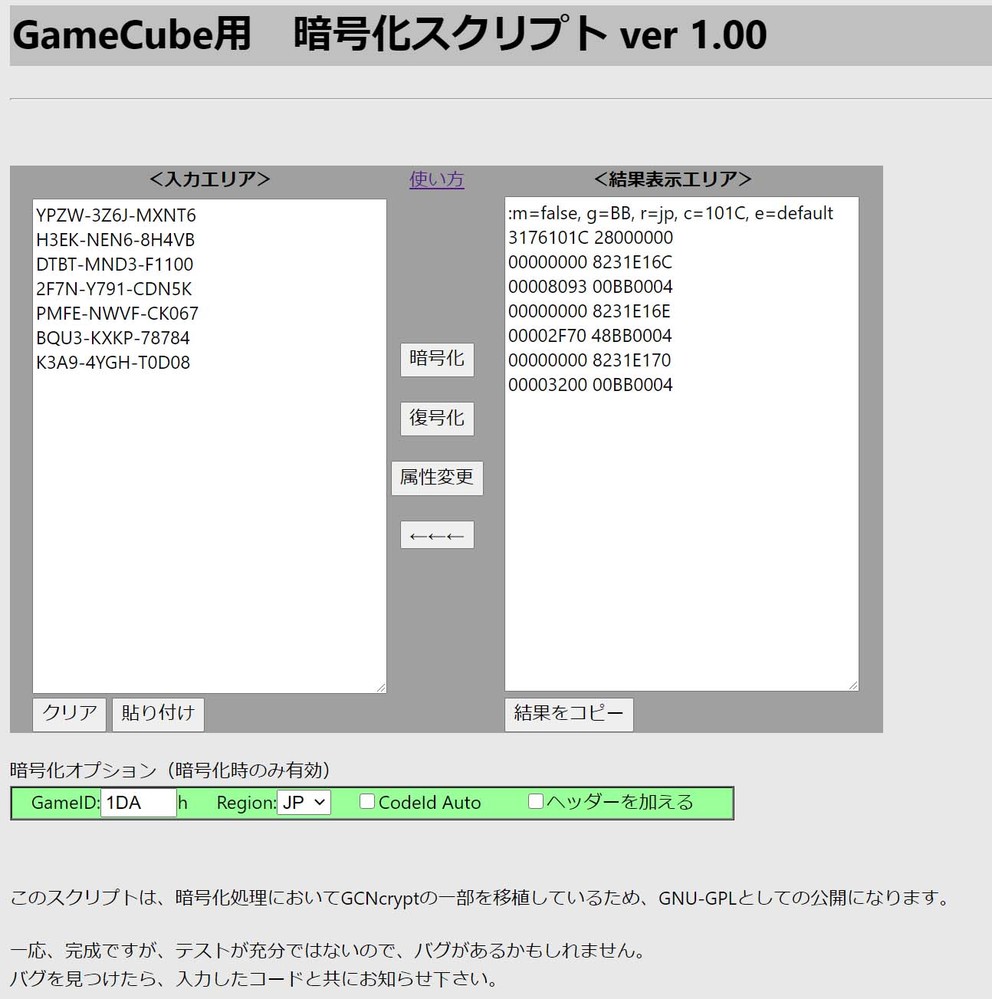Click empty space in the 入力エリア textbox

pos(209,530)
